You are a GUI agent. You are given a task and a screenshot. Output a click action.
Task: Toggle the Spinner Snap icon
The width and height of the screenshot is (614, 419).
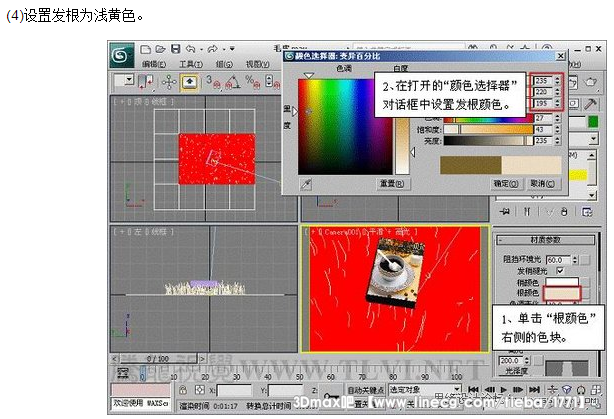(x=271, y=81)
